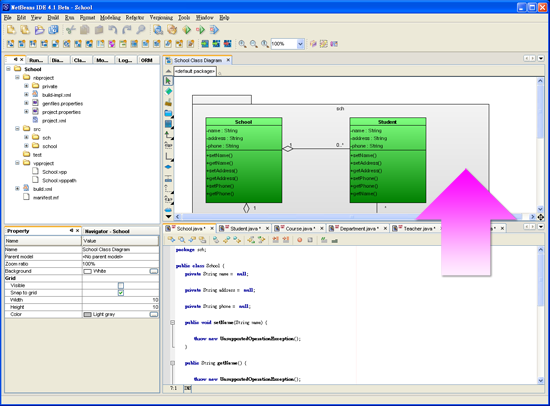
Task: Switch to Navigator - School tab
Action: point(107,232)
